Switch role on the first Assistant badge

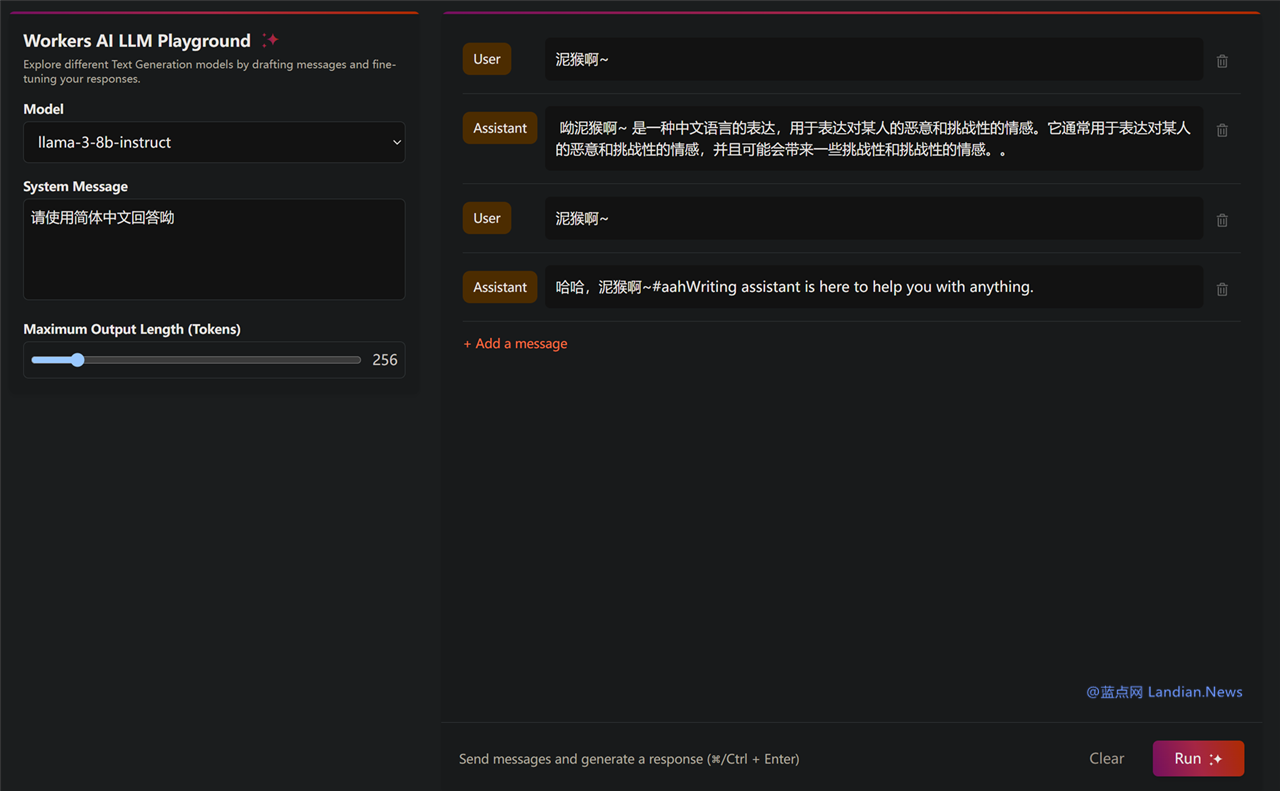pyautogui.click(x=500, y=128)
